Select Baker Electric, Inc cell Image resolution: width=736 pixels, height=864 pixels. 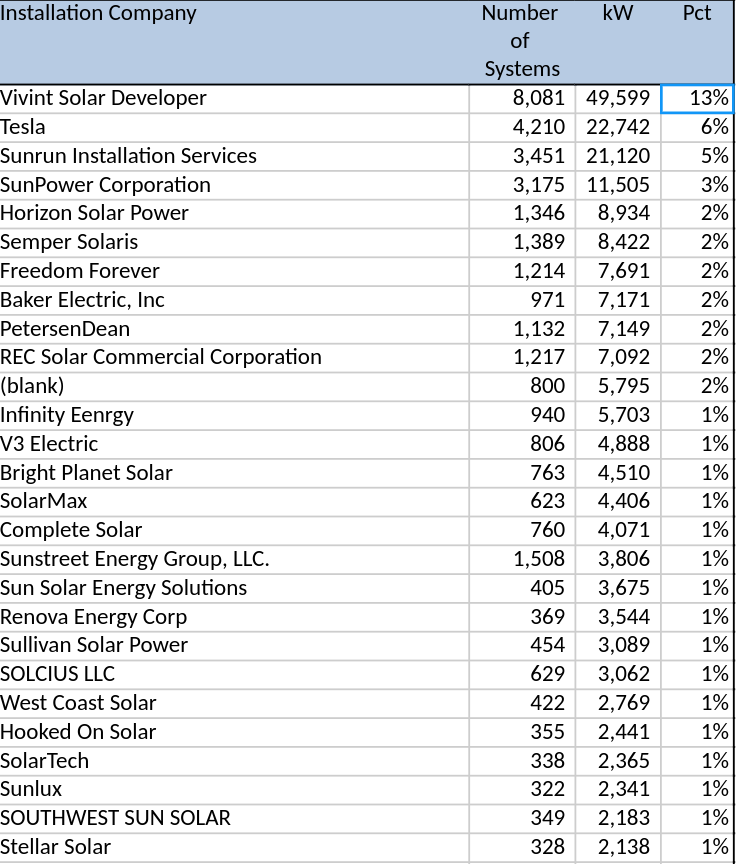[x=234, y=300]
